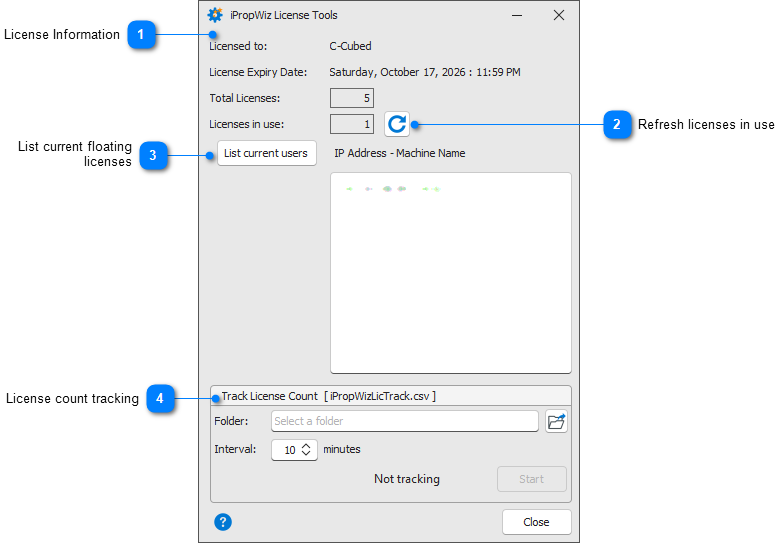Click the Select a folder input field
The image size is (779, 543).
pos(404,421)
